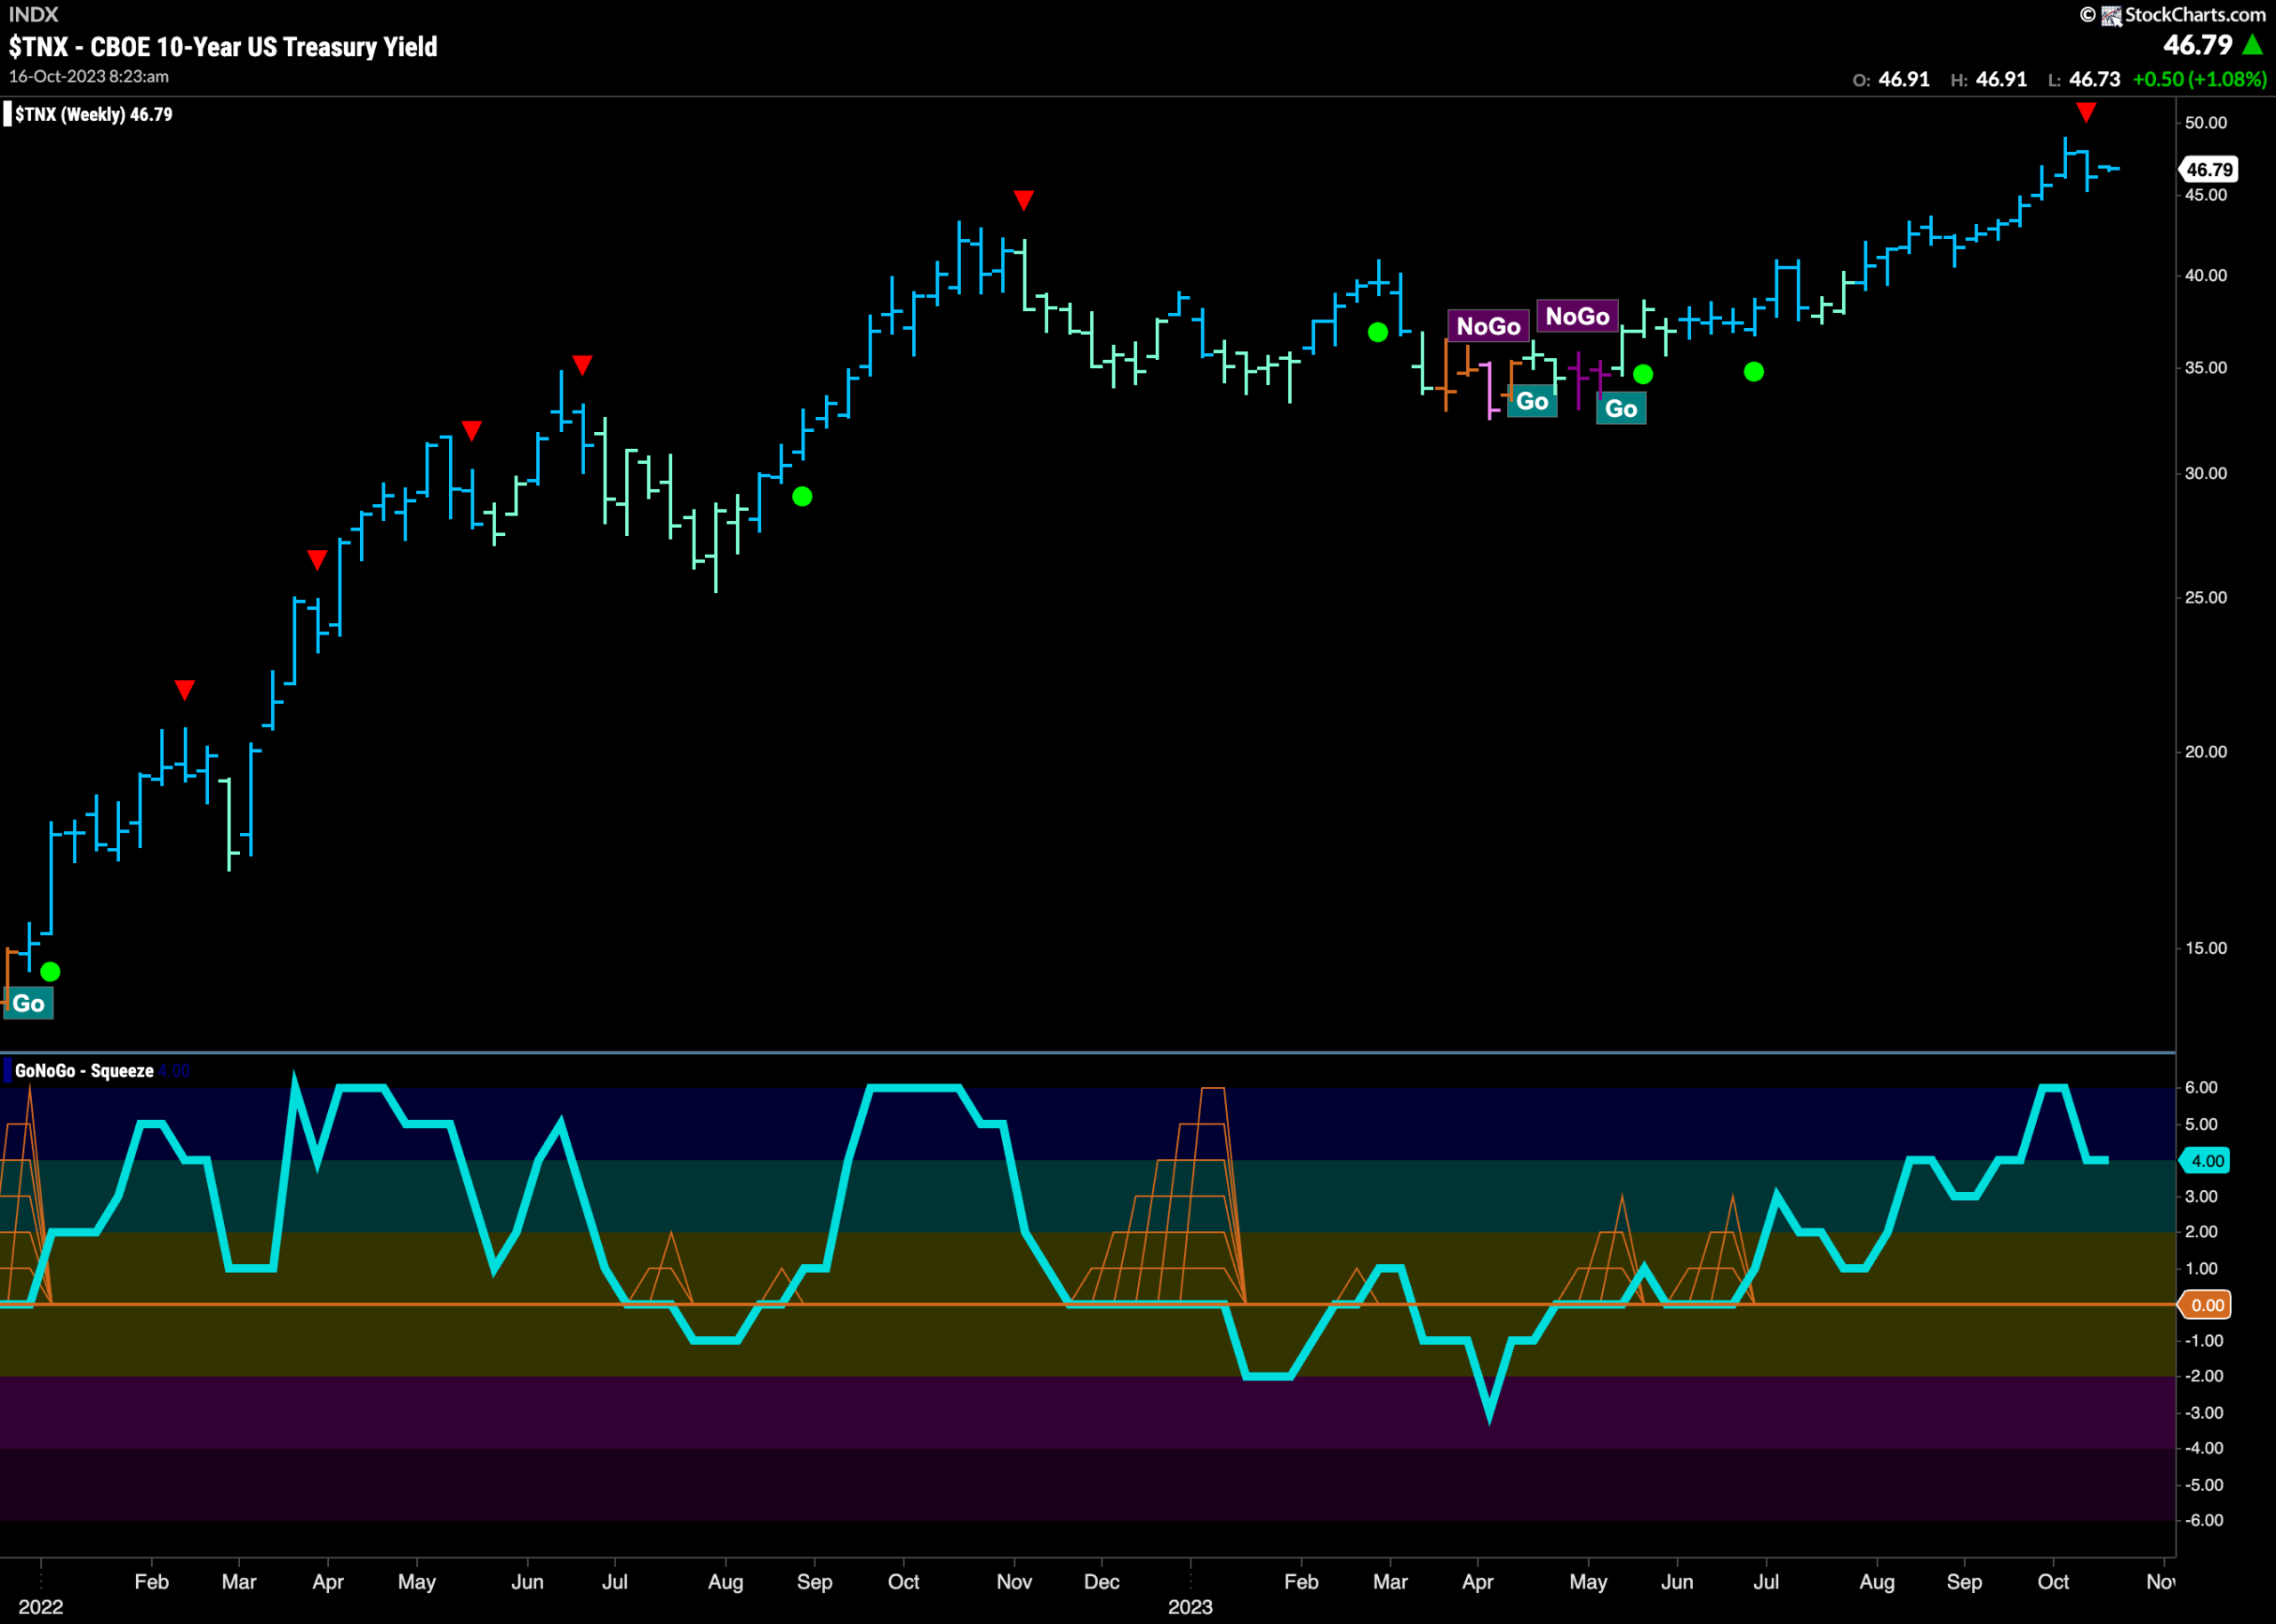The height and width of the screenshot is (1624, 2276).
Task: Click the green dot near March 2023
Action: 1378,332
